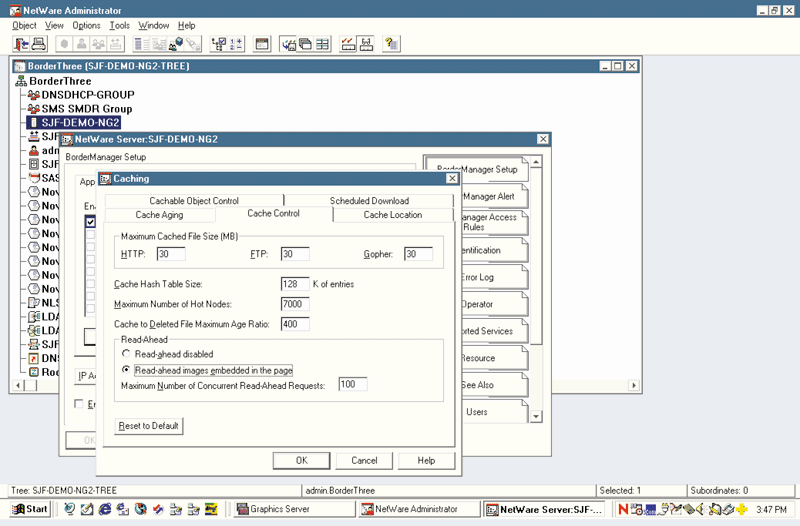Image resolution: width=800 pixels, height=526 pixels.
Task: Switch to Scheduled Download tab
Action: pyautogui.click(x=369, y=201)
